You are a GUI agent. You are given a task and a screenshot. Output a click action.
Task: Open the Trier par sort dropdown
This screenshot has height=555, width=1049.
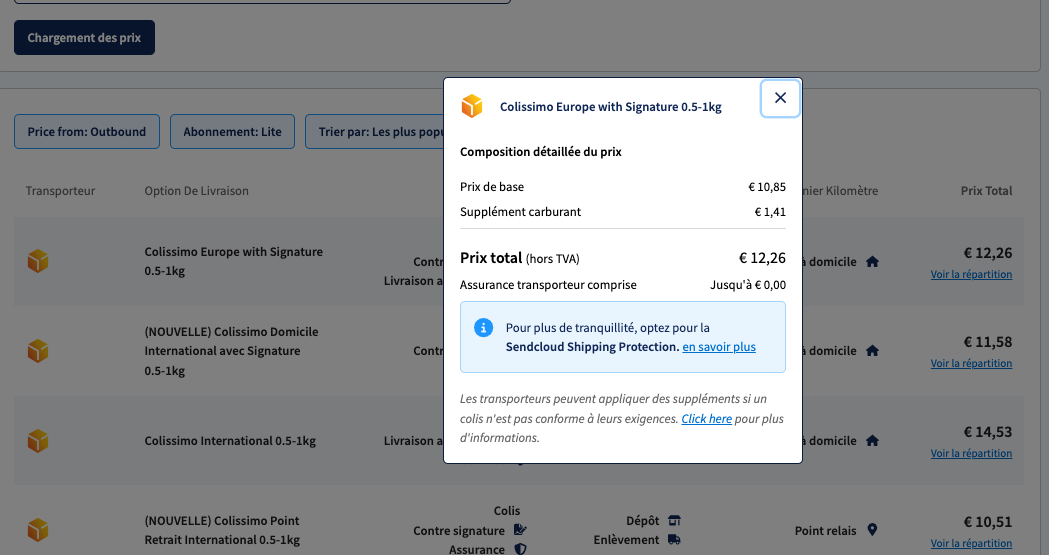click(375, 132)
